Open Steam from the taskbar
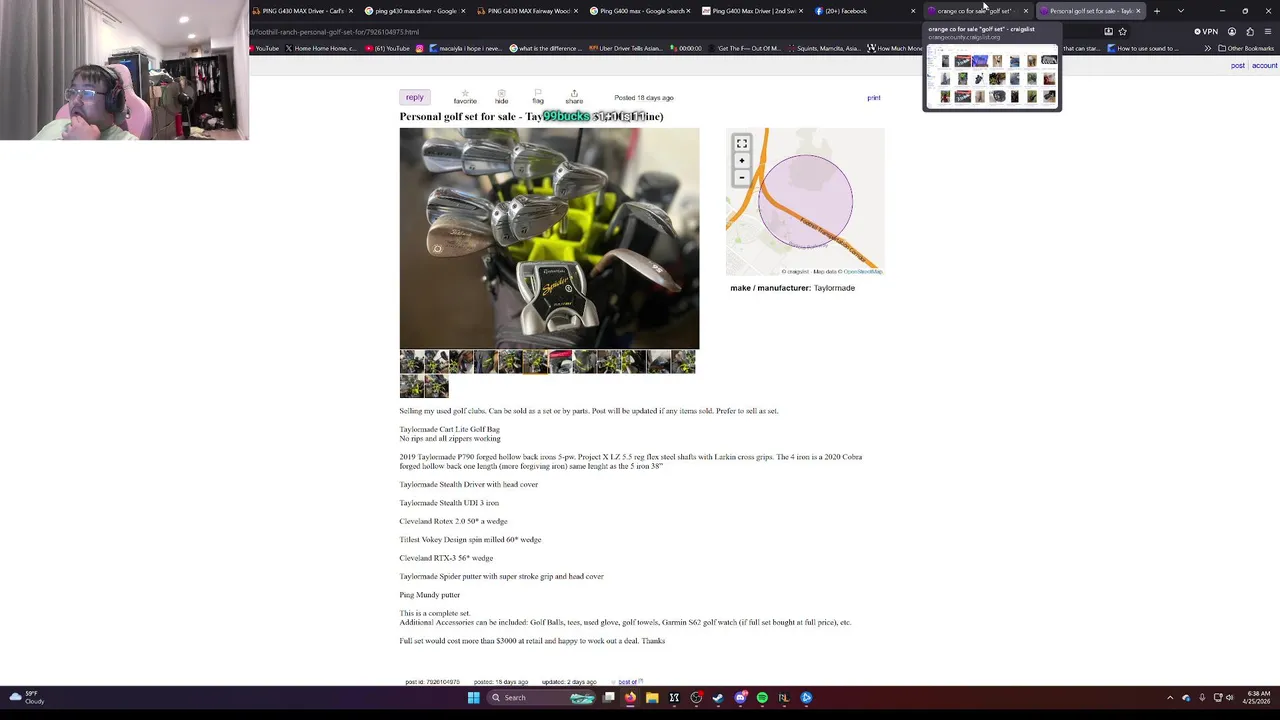This screenshot has height=720, width=1280. (x=718, y=697)
